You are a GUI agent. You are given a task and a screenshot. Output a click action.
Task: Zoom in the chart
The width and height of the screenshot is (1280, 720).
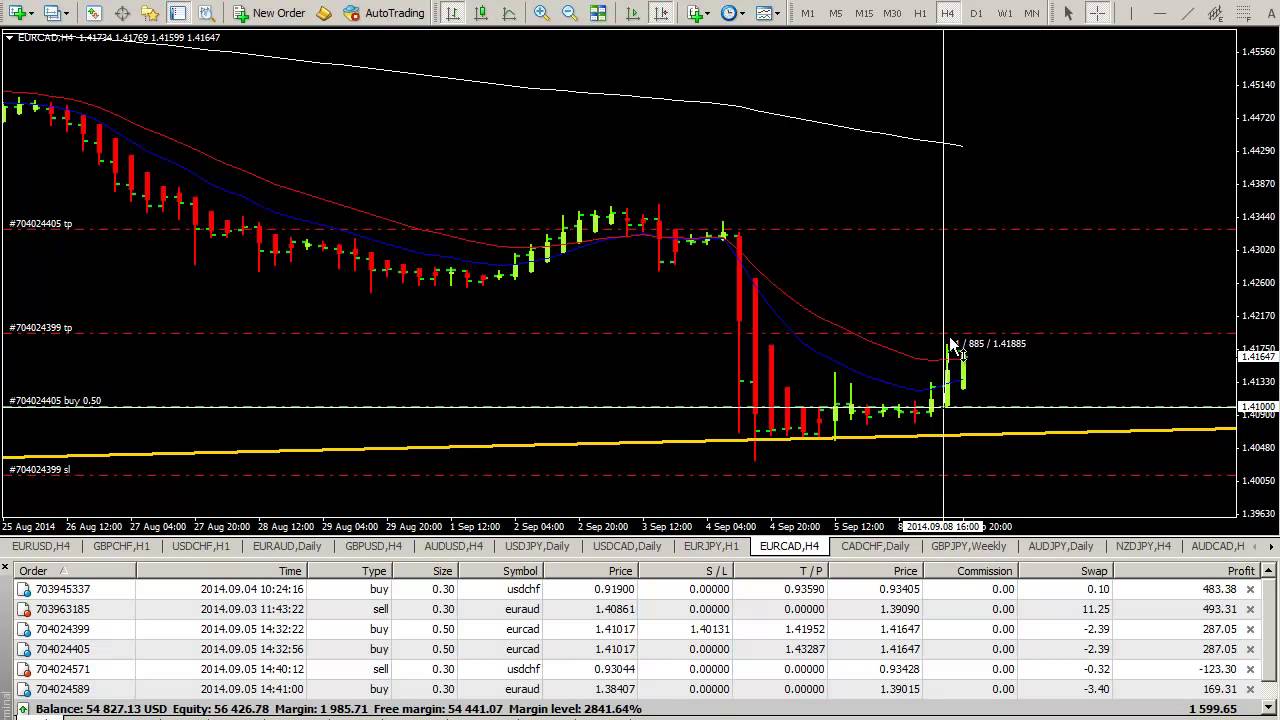(x=541, y=13)
